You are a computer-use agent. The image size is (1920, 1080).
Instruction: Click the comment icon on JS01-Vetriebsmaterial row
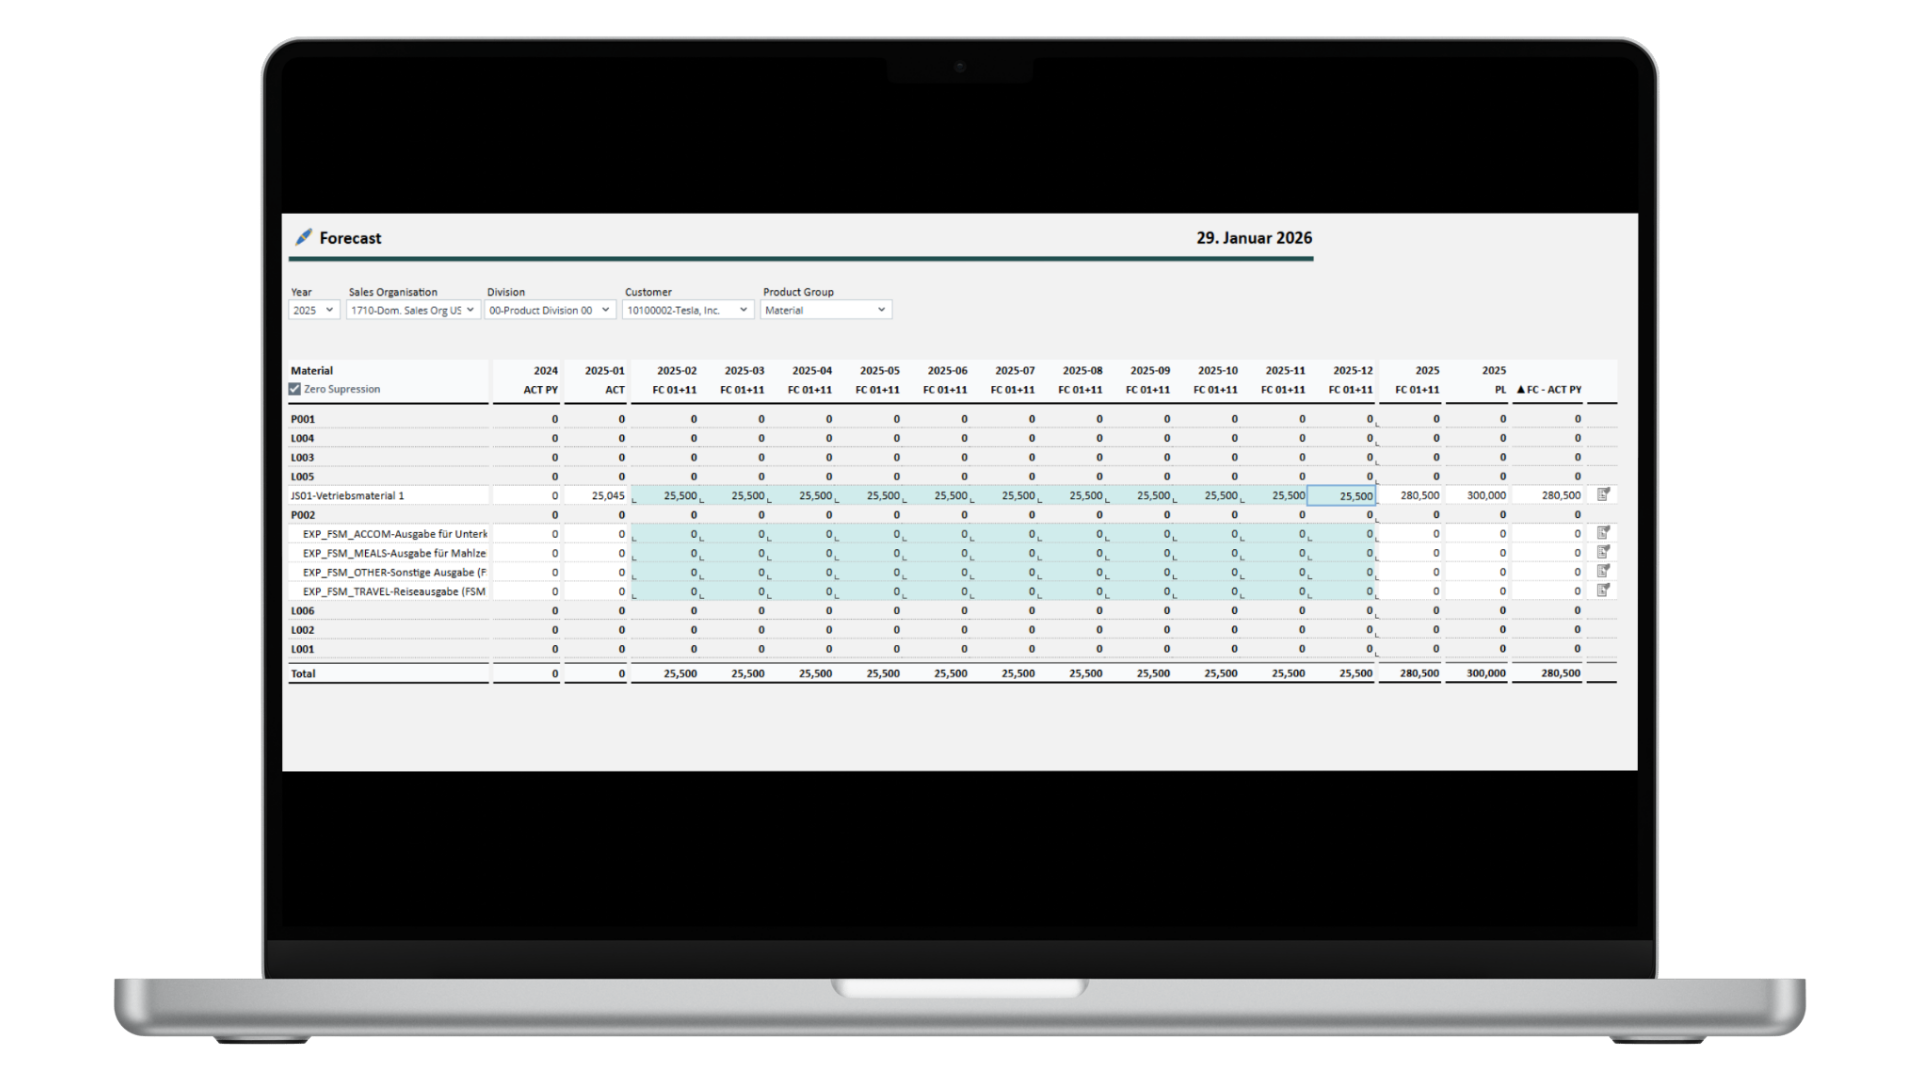click(x=1603, y=495)
